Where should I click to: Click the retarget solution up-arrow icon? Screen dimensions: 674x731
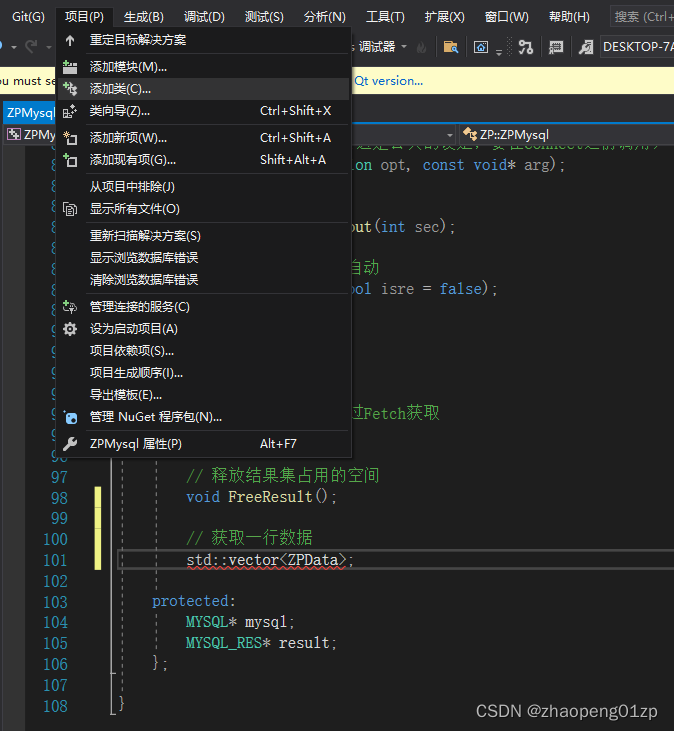tap(70, 41)
